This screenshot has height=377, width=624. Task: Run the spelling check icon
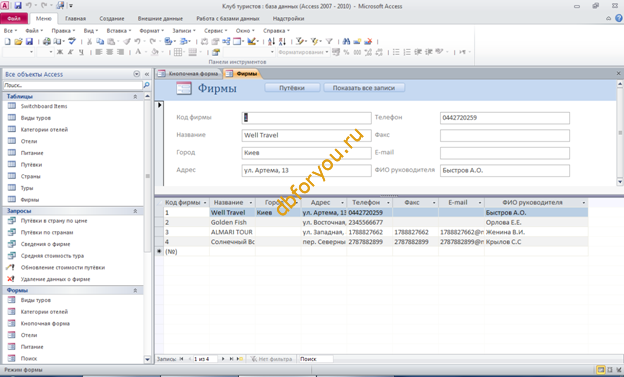[x=72, y=41]
